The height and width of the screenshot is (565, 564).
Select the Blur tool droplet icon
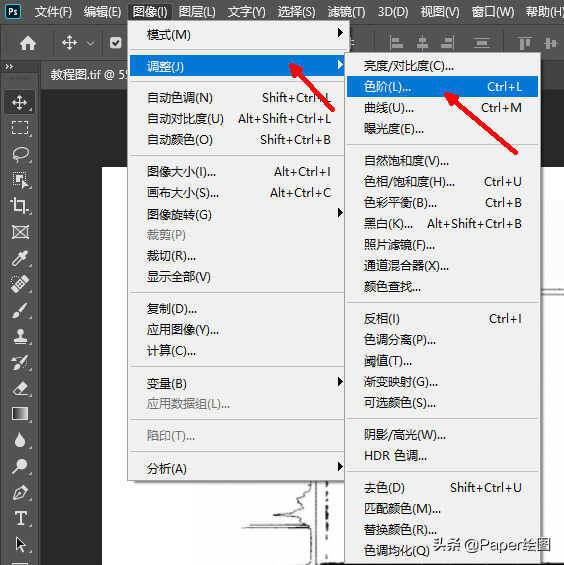pyautogui.click(x=20, y=440)
